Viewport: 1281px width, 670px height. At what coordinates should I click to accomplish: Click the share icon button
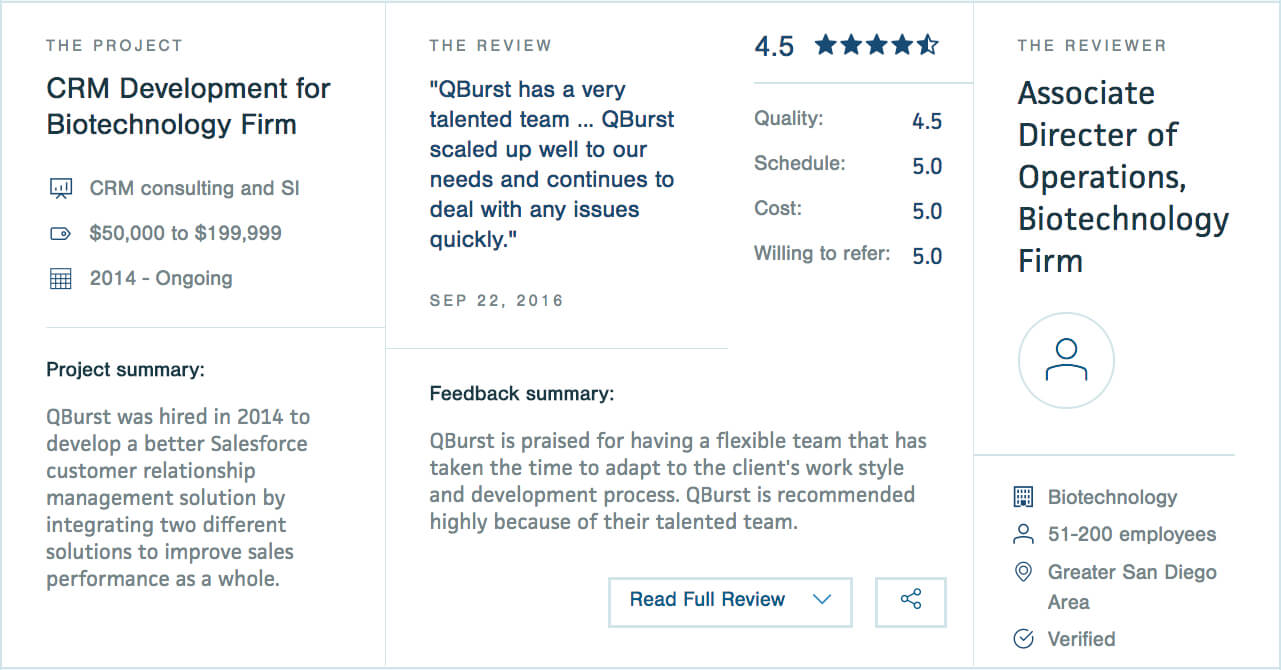(910, 600)
